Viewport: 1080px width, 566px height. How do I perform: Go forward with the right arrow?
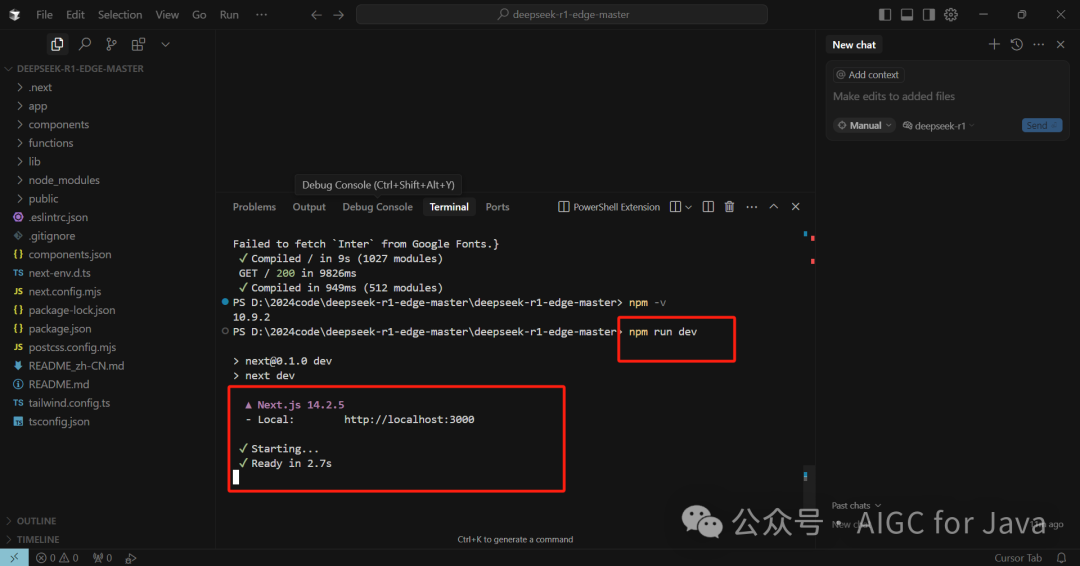pyautogui.click(x=338, y=14)
